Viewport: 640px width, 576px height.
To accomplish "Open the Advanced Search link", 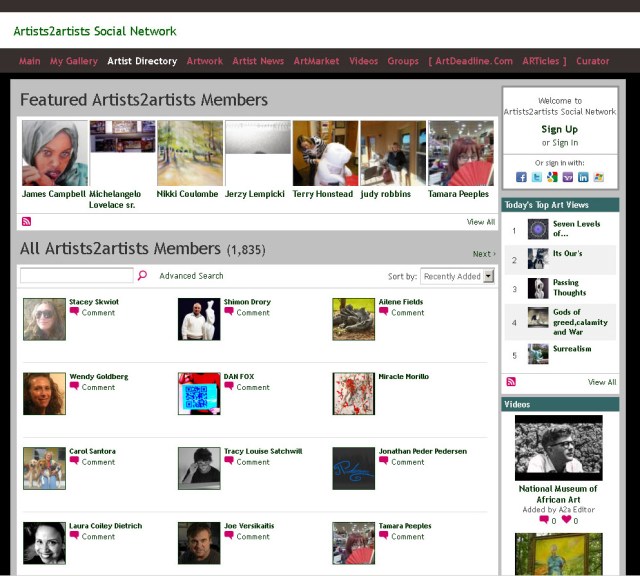I will (x=191, y=276).
